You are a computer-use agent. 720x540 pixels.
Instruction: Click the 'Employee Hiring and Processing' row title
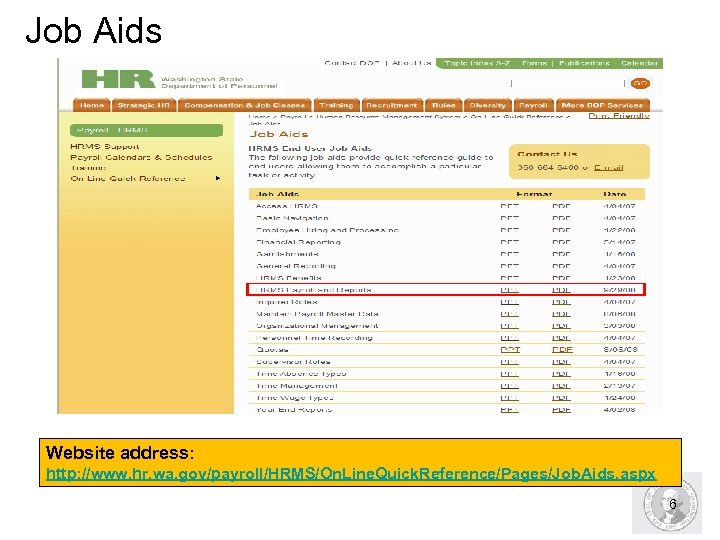327,230
